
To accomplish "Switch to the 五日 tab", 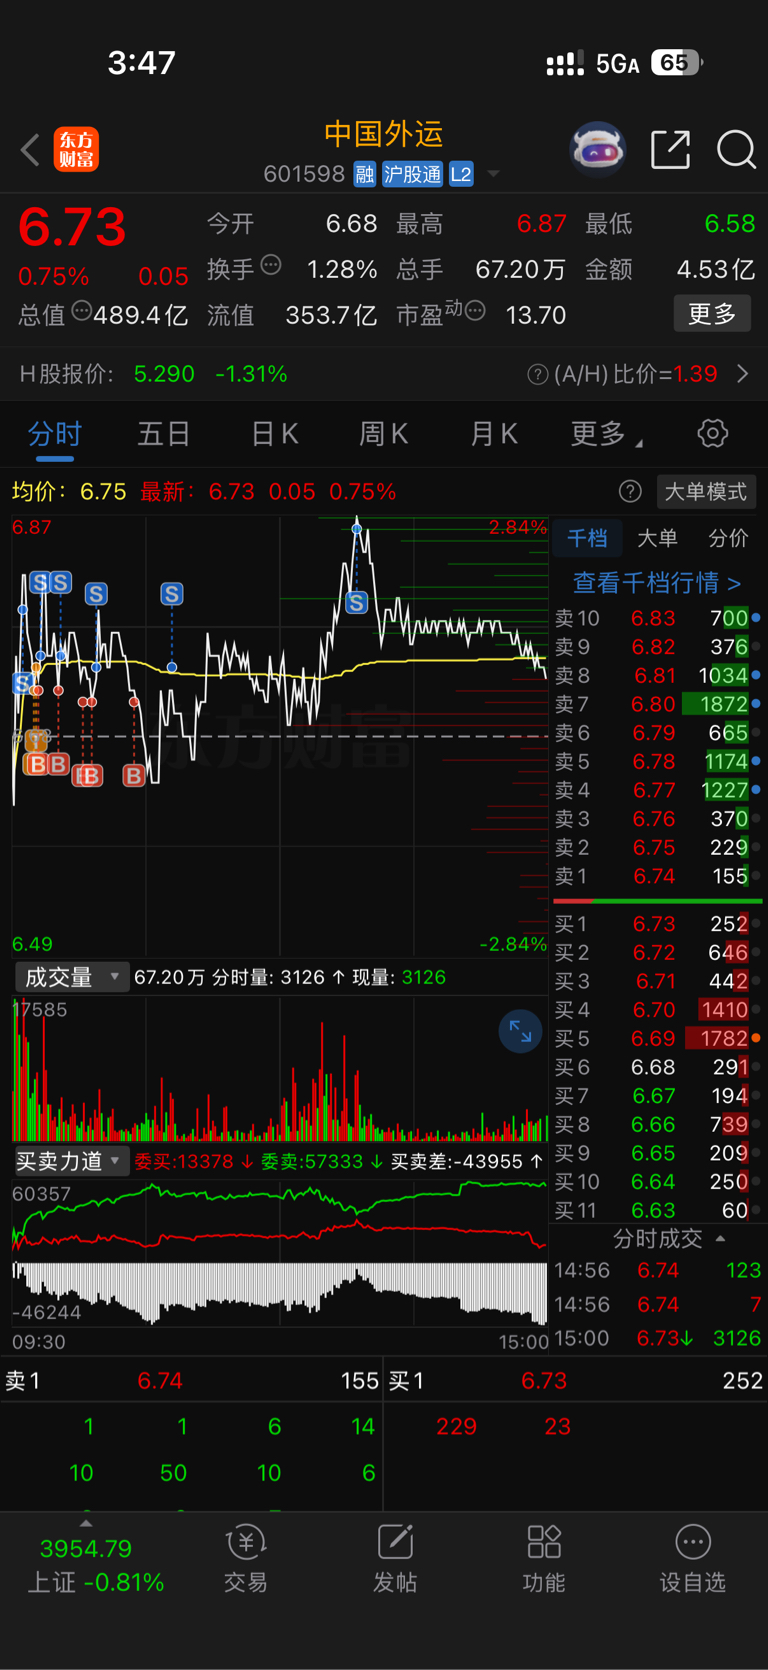I will click(x=164, y=434).
